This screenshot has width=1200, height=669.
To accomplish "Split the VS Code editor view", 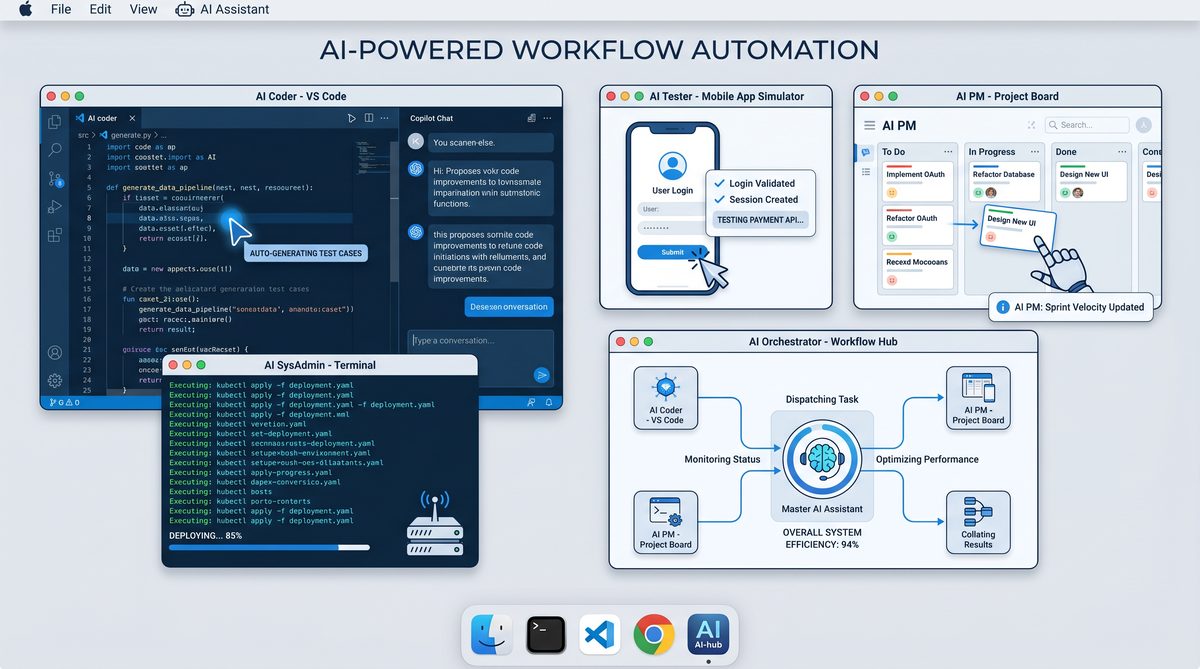I will [369, 118].
